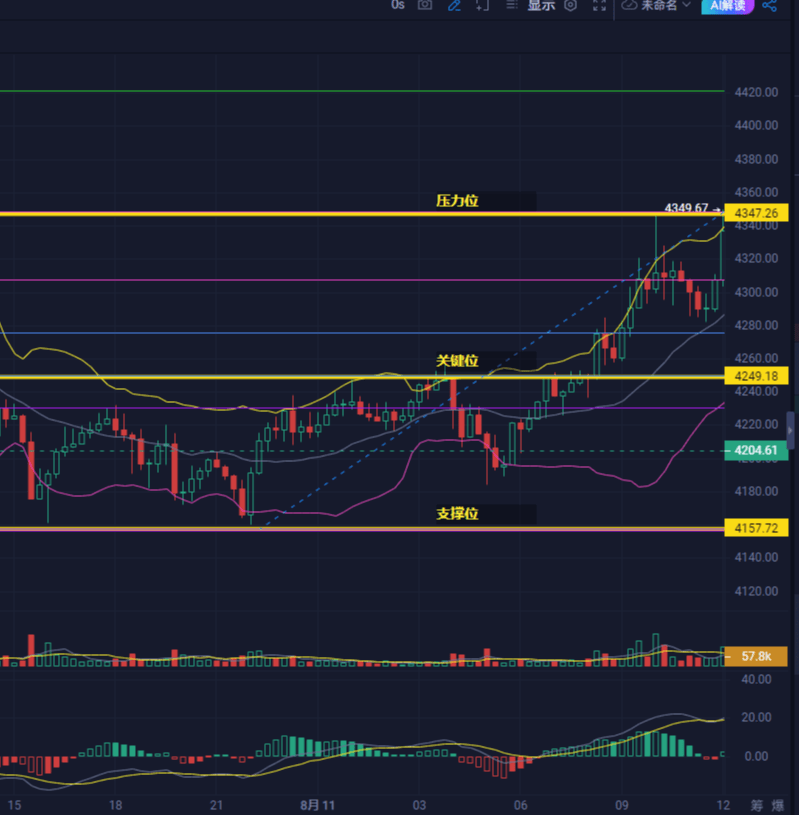Screen dimensions: 799x815
Task: Click the 4260.00 axis label
Action: click(756, 358)
